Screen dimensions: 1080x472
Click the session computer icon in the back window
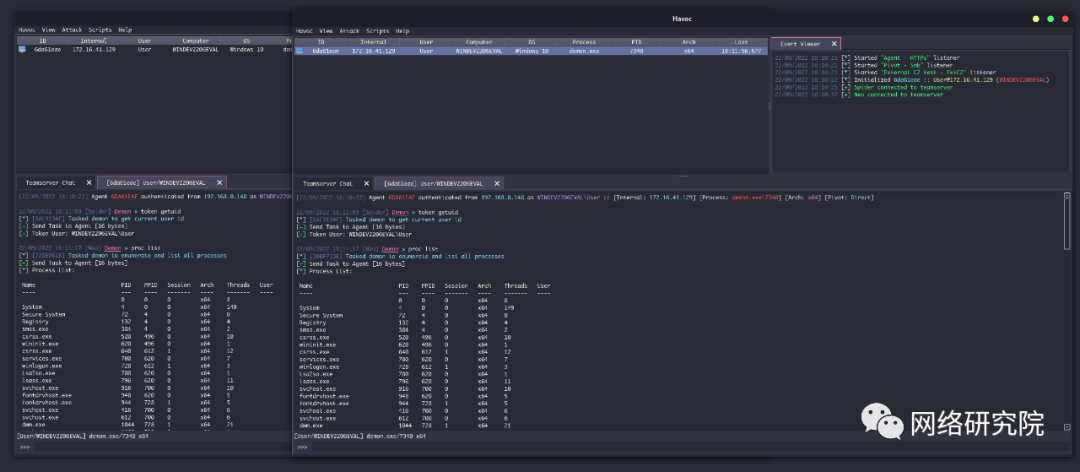click(x=22, y=50)
